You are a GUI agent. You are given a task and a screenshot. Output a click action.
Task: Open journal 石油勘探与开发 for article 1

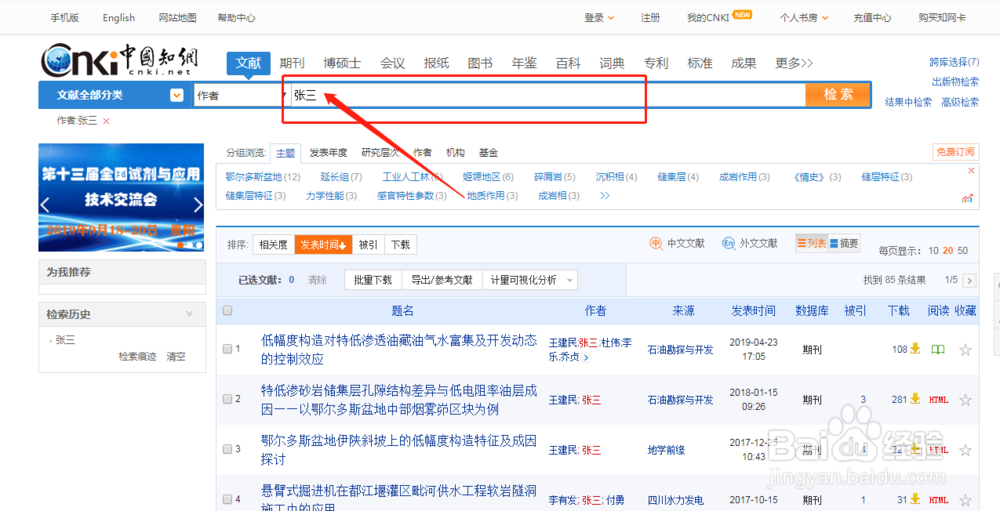point(680,350)
